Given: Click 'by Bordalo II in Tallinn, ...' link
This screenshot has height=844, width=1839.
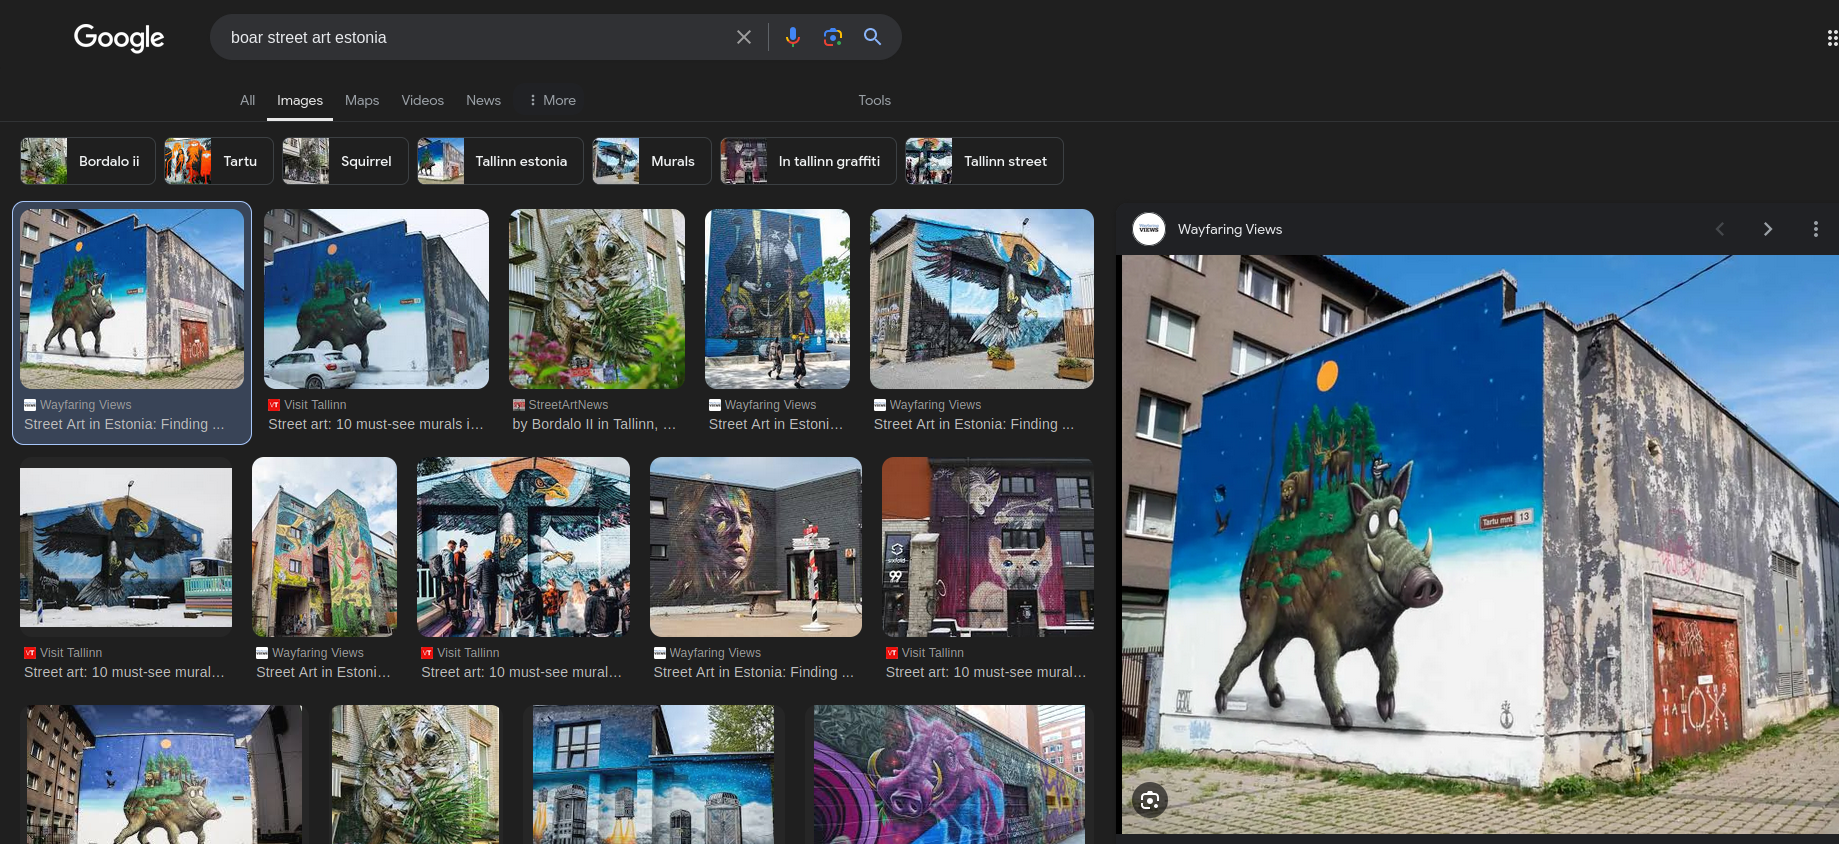Looking at the screenshot, I should click(x=594, y=424).
